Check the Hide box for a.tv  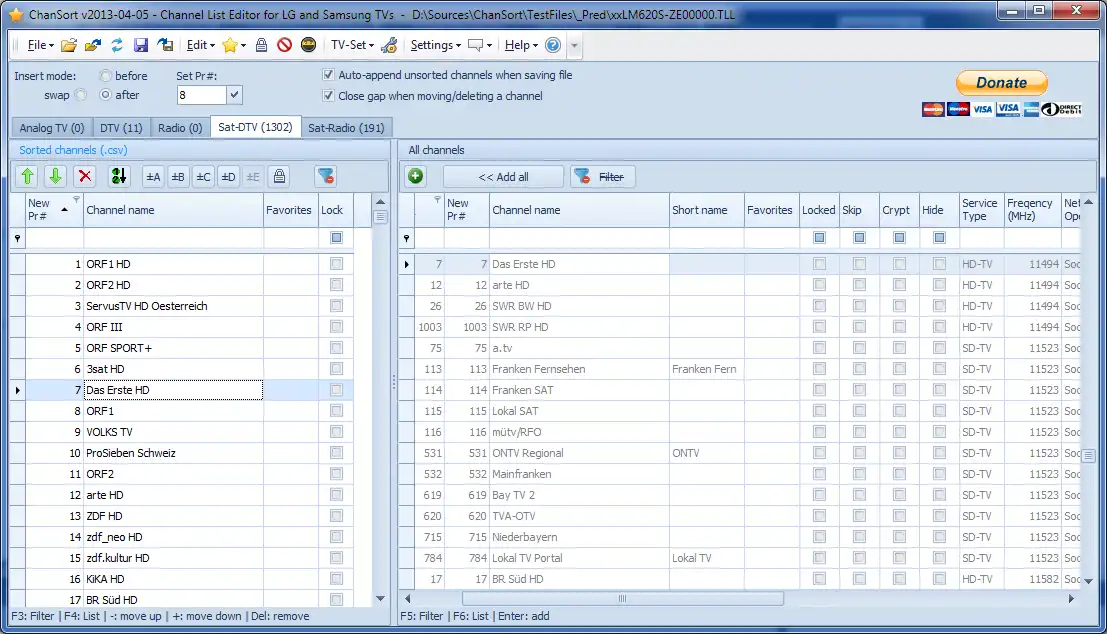click(939, 347)
